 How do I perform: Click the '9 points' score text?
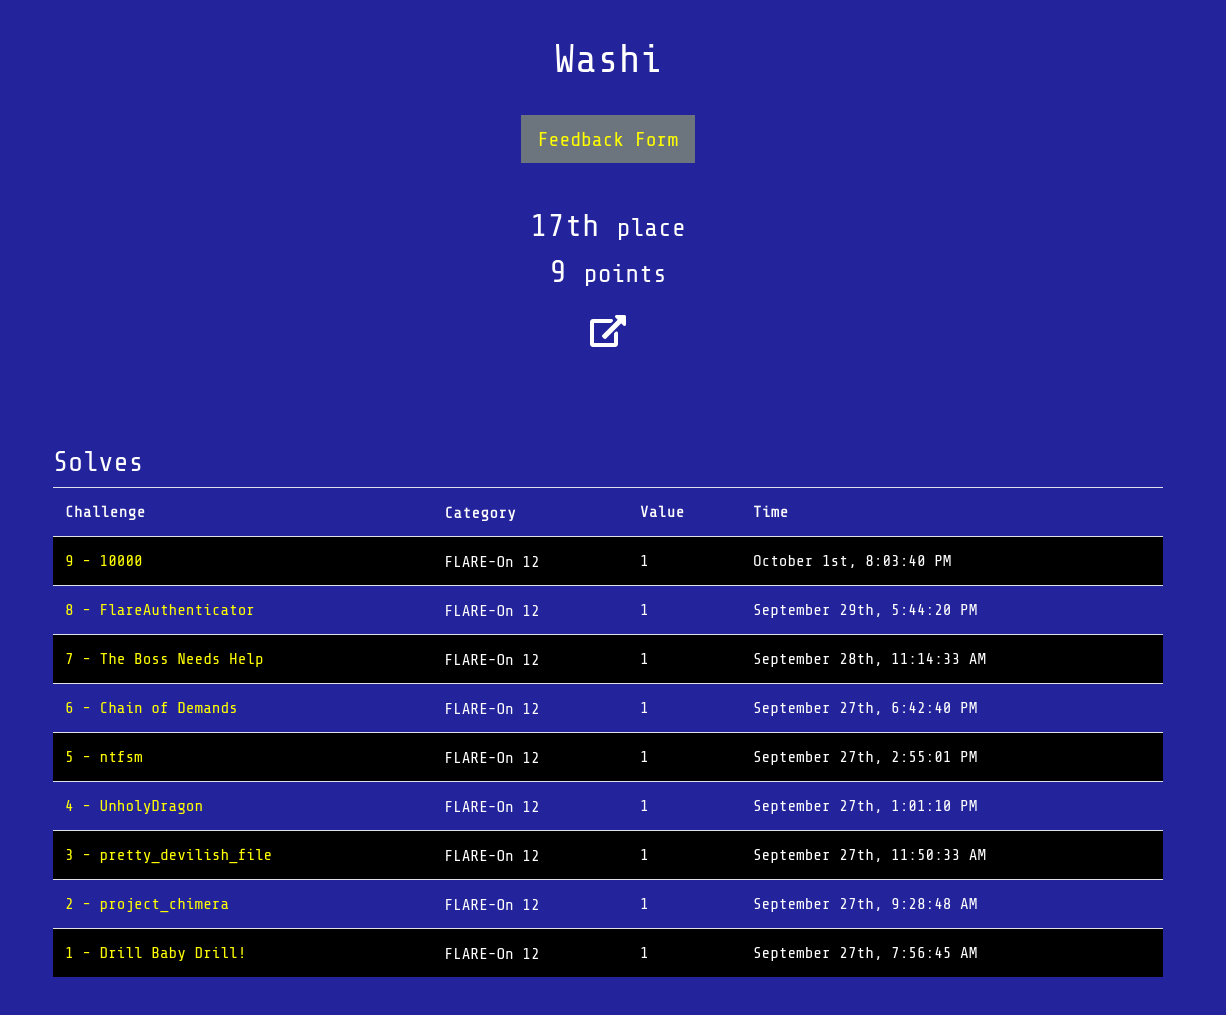607,273
